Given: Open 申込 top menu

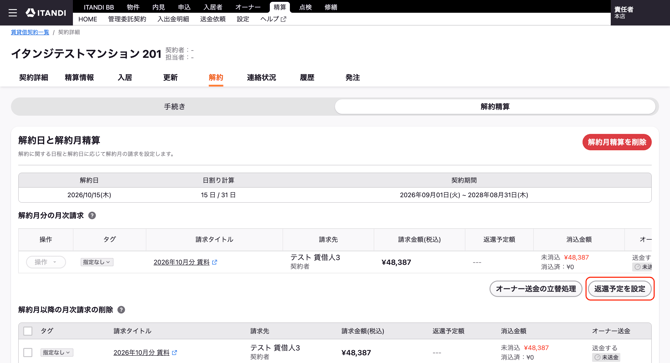Looking at the screenshot, I should pos(184,7).
